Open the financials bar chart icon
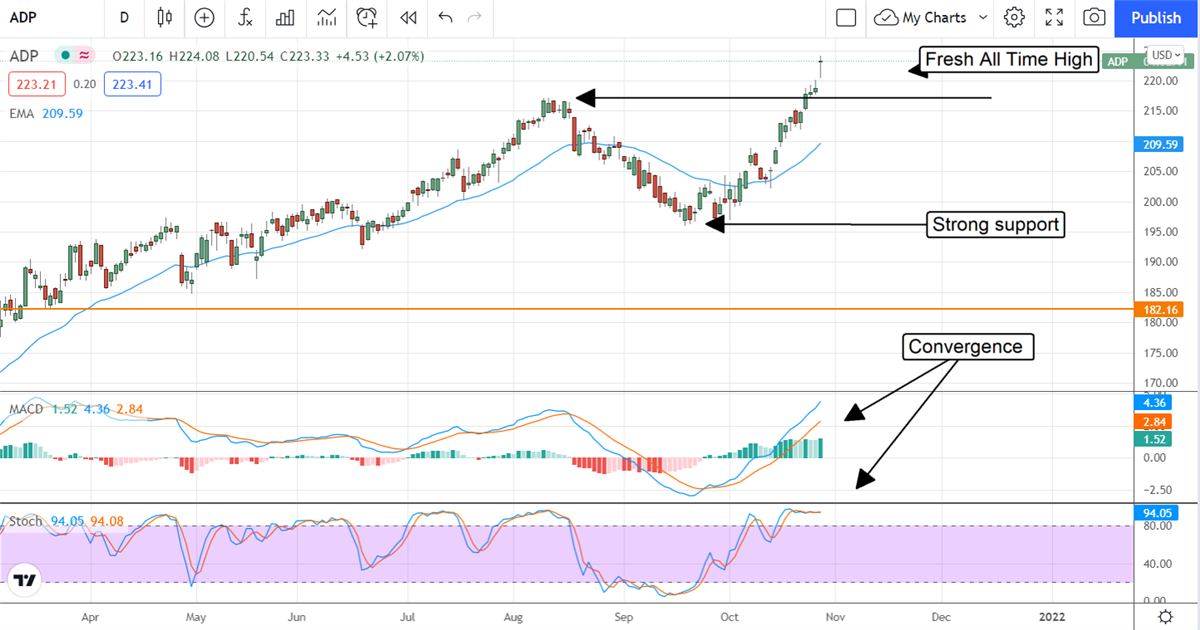This screenshot has height=630, width=1200. [285, 17]
